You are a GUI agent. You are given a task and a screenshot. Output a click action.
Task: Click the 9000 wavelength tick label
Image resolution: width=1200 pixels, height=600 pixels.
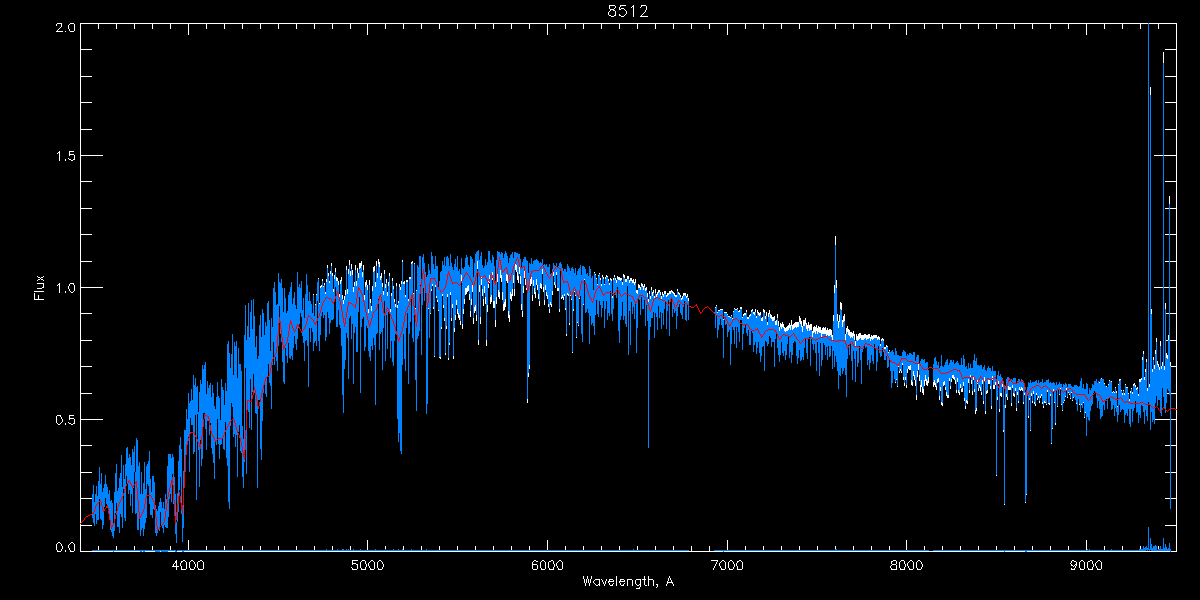pyautogui.click(x=1087, y=565)
